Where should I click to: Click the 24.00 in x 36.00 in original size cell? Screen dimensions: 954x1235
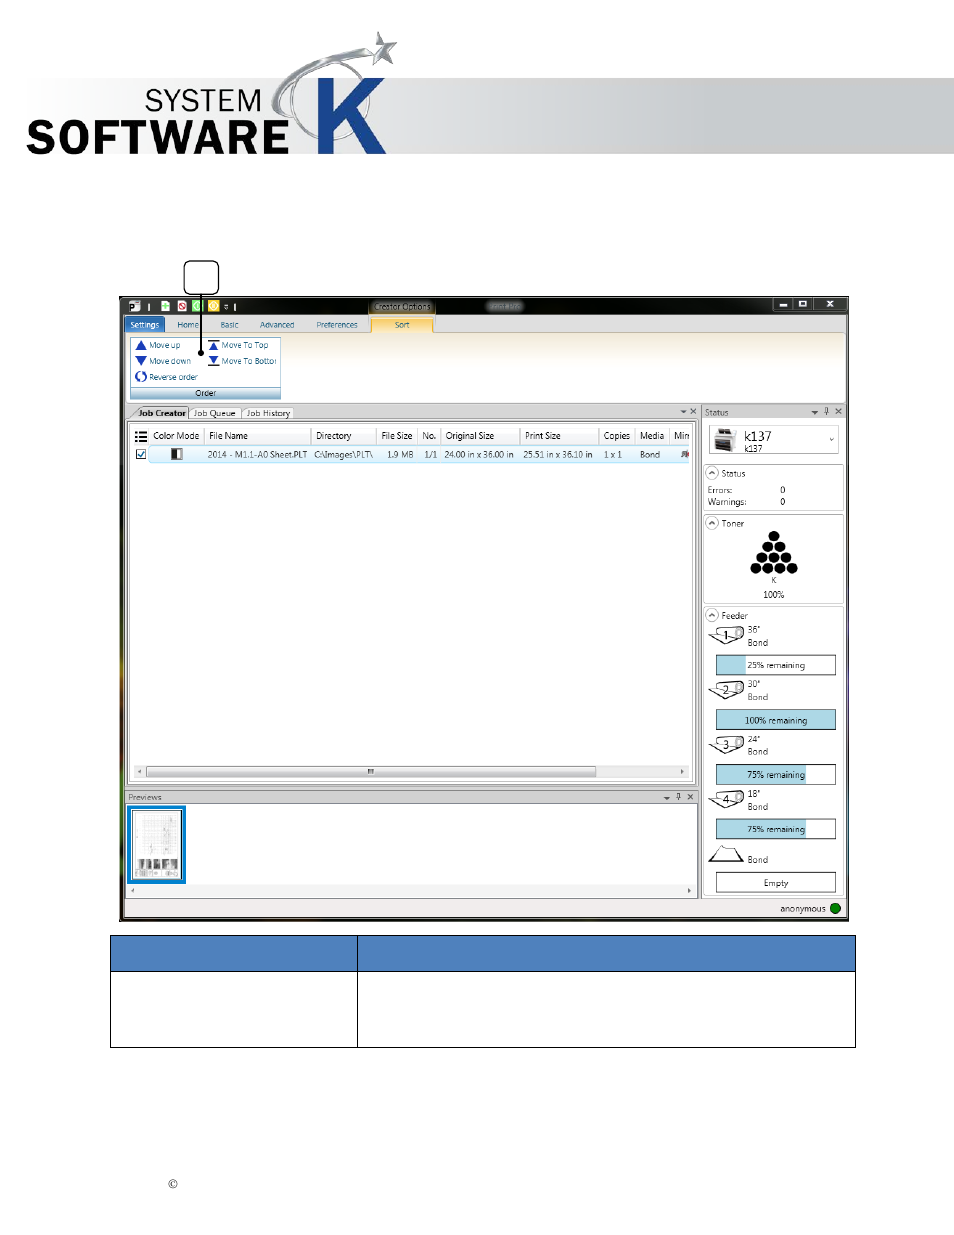(x=479, y=454)
